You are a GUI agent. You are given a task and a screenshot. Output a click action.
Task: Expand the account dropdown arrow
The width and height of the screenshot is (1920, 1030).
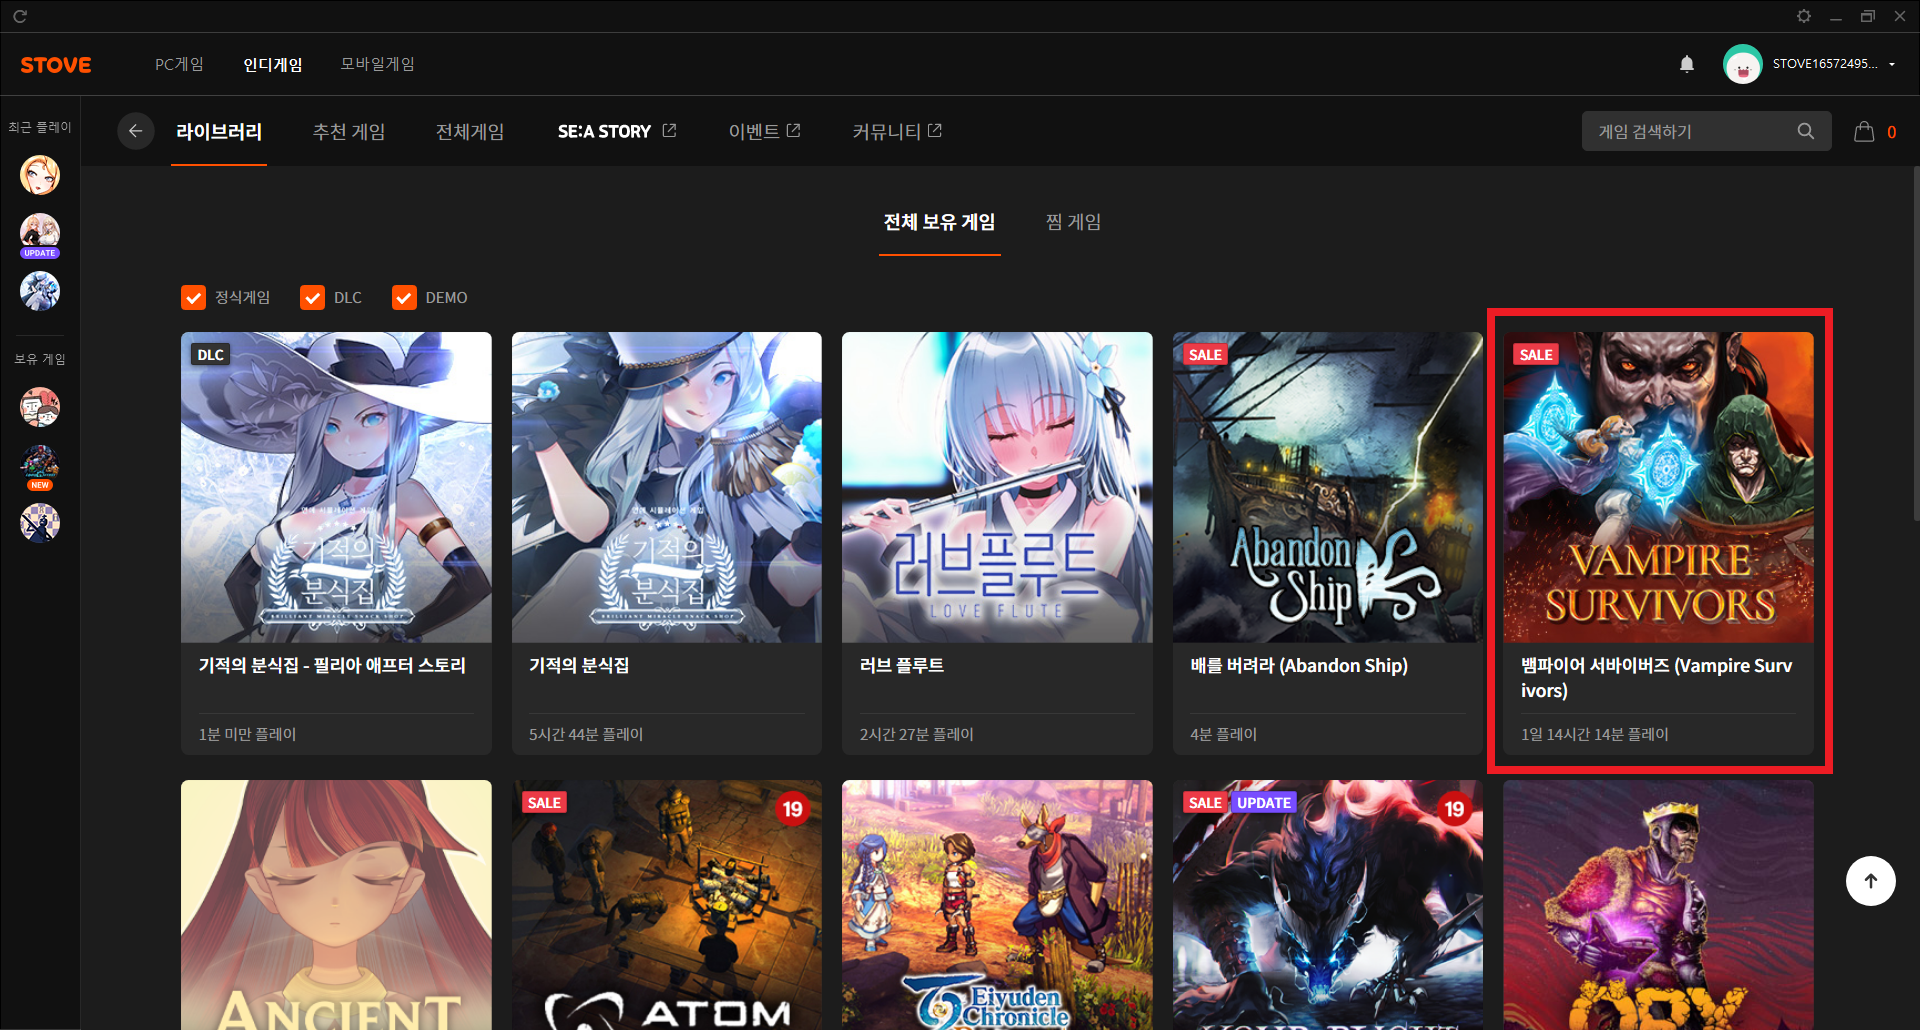pyautogui.click(x=1892, y=64)
